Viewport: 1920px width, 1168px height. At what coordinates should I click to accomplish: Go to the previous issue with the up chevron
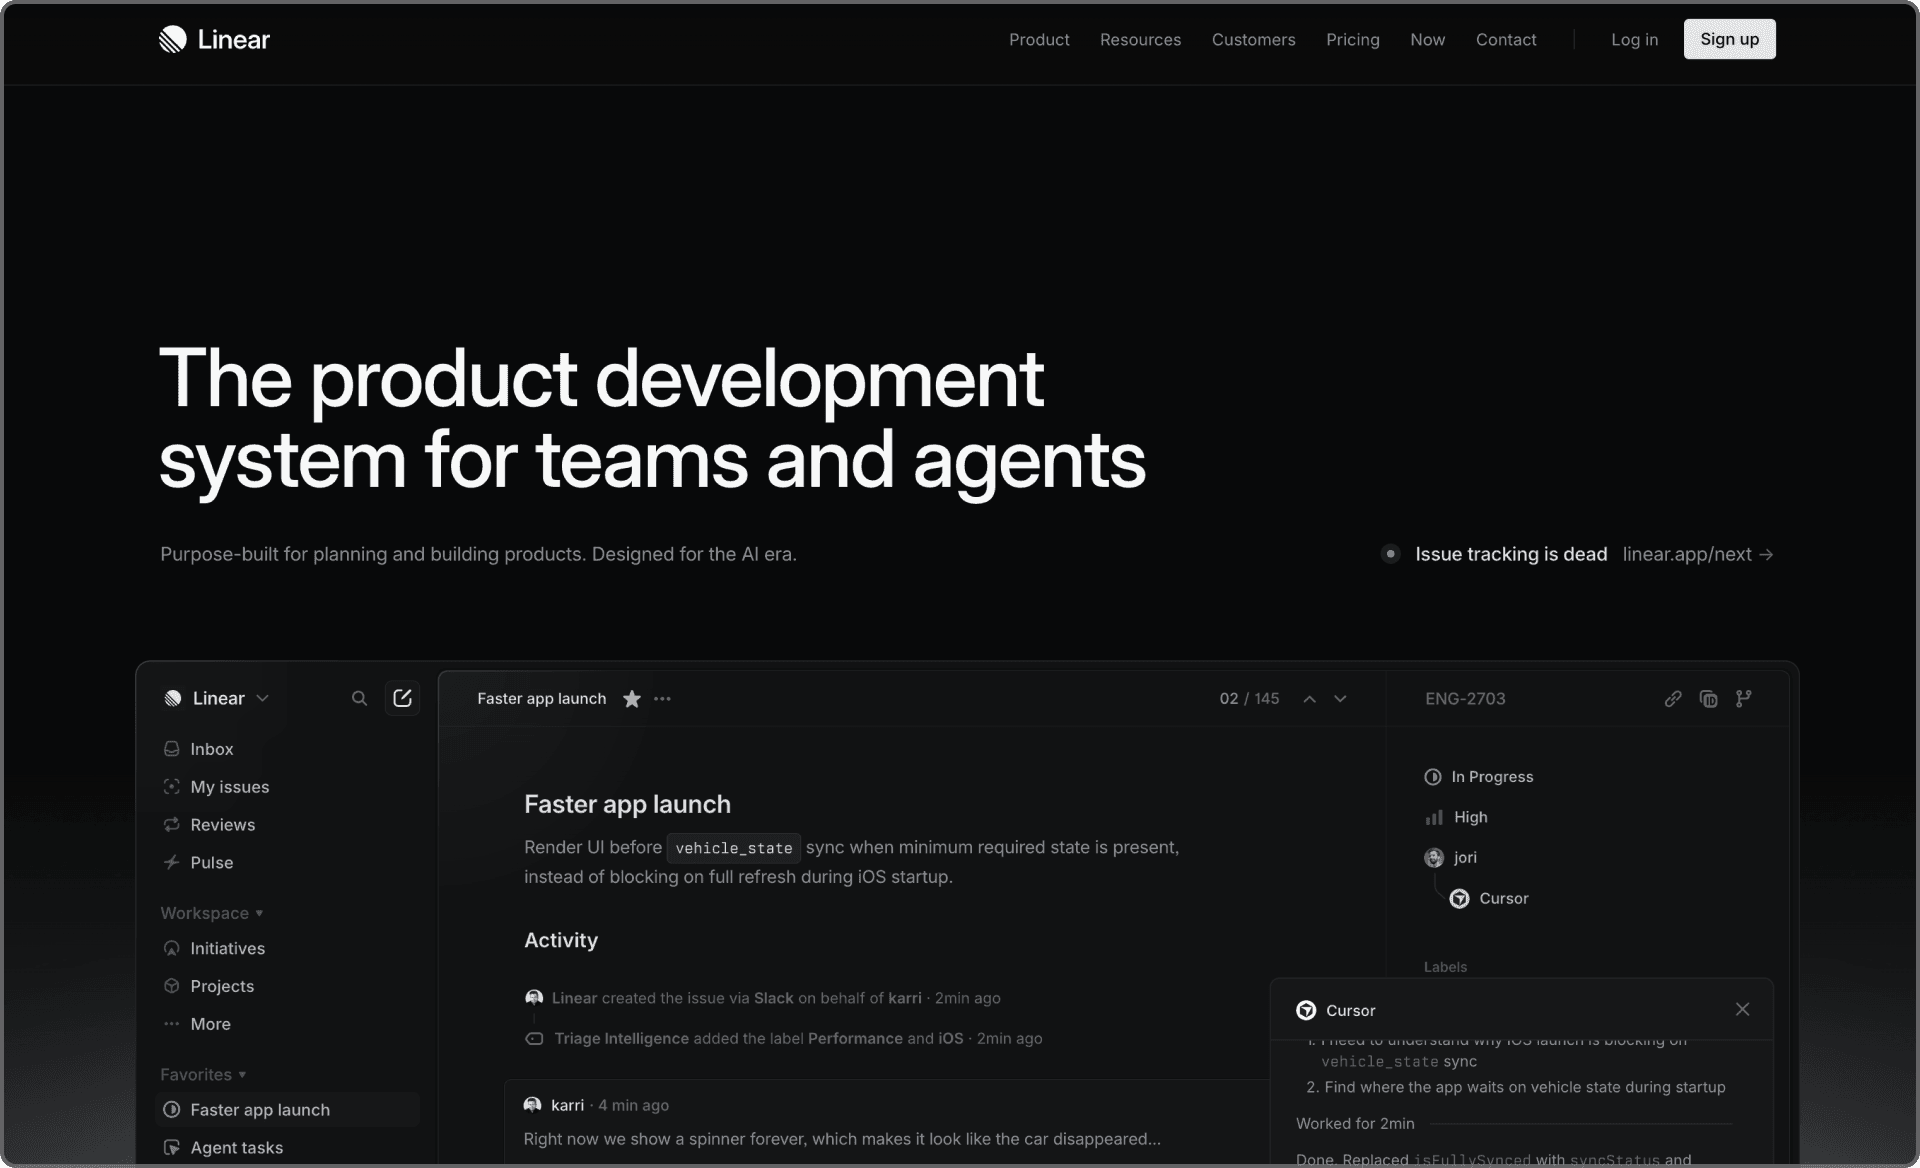1309,699
